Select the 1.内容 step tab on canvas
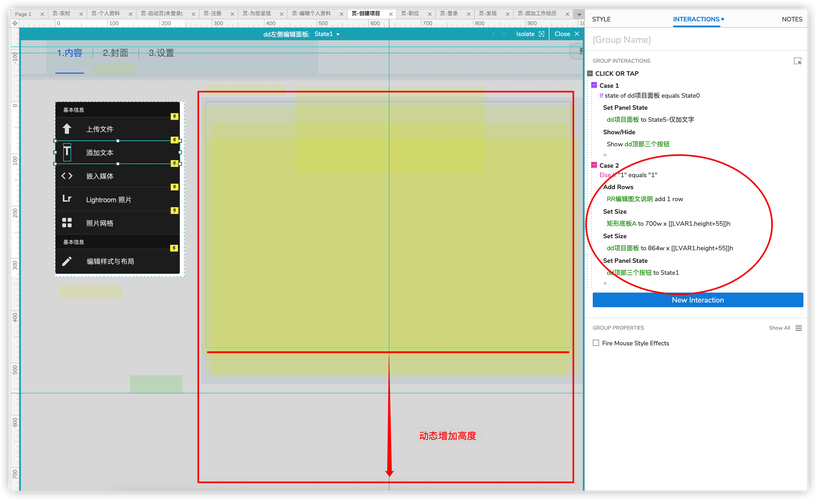The image size is (817, 500). point(70,53)
